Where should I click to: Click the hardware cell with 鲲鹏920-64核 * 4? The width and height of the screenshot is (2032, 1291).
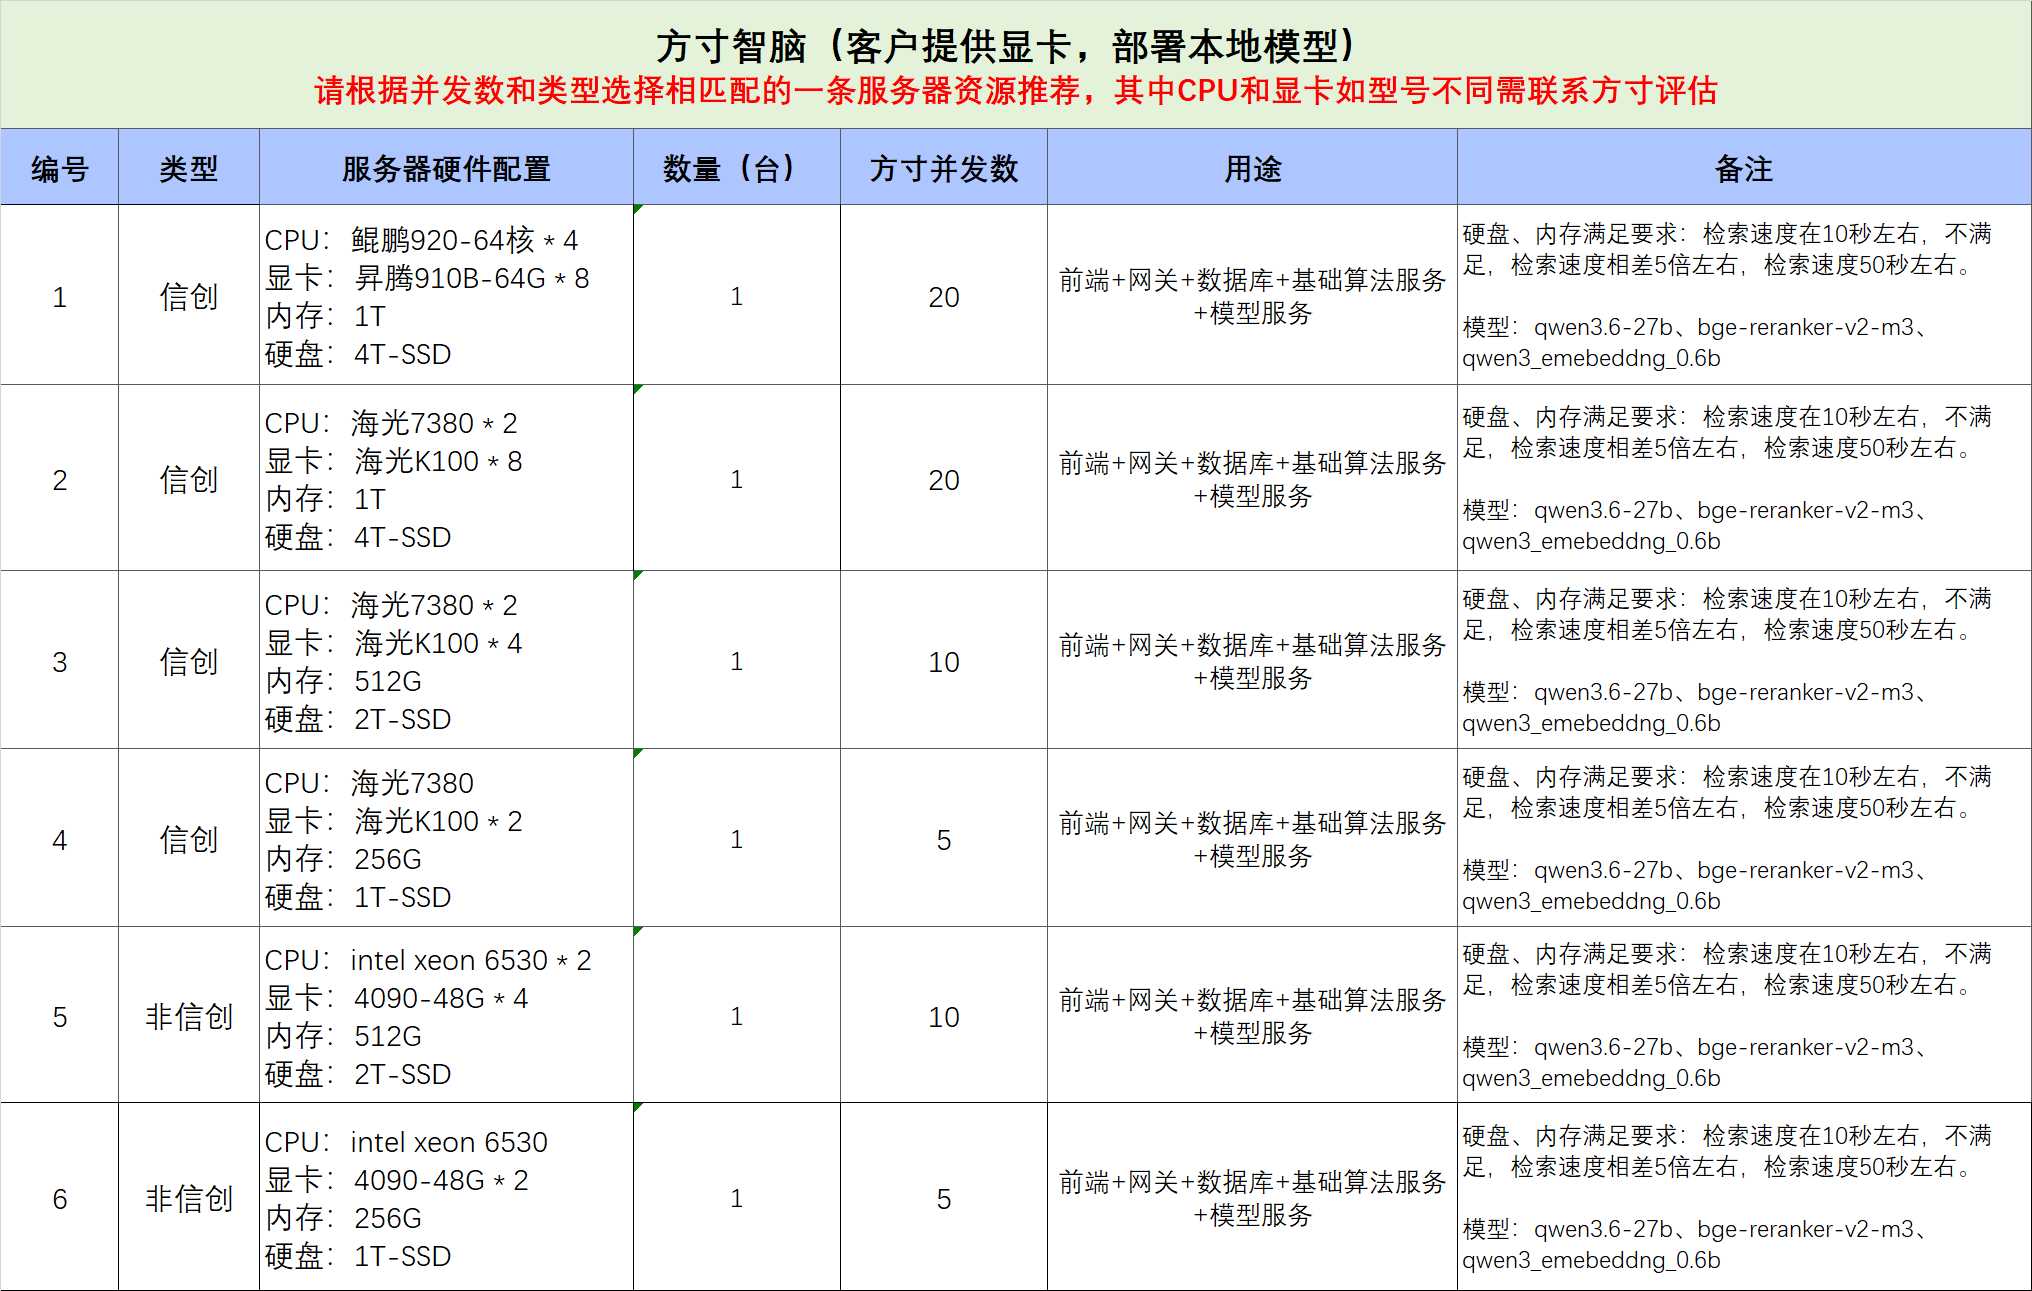(x=446, y=296)
